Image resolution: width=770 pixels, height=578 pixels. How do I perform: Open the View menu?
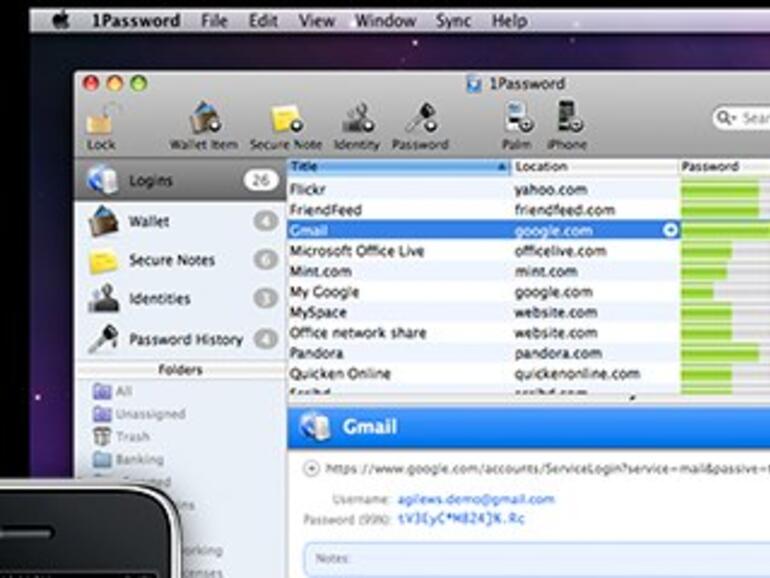(x=317, y=21)
